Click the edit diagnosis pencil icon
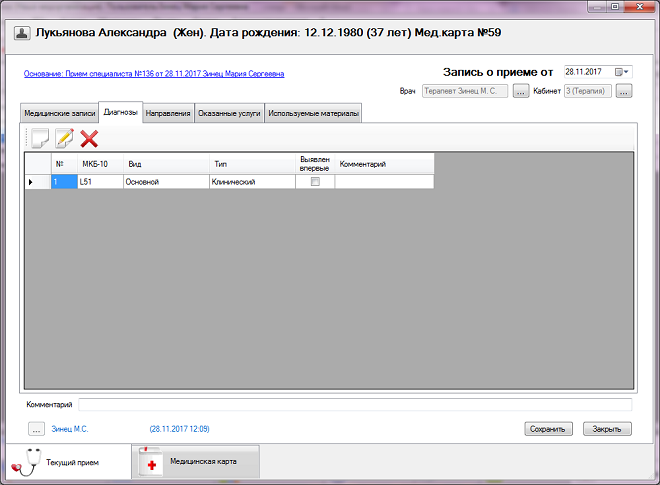Image resolution: width=660 pixels, height=485 pixels. click(x=64, y=139)
